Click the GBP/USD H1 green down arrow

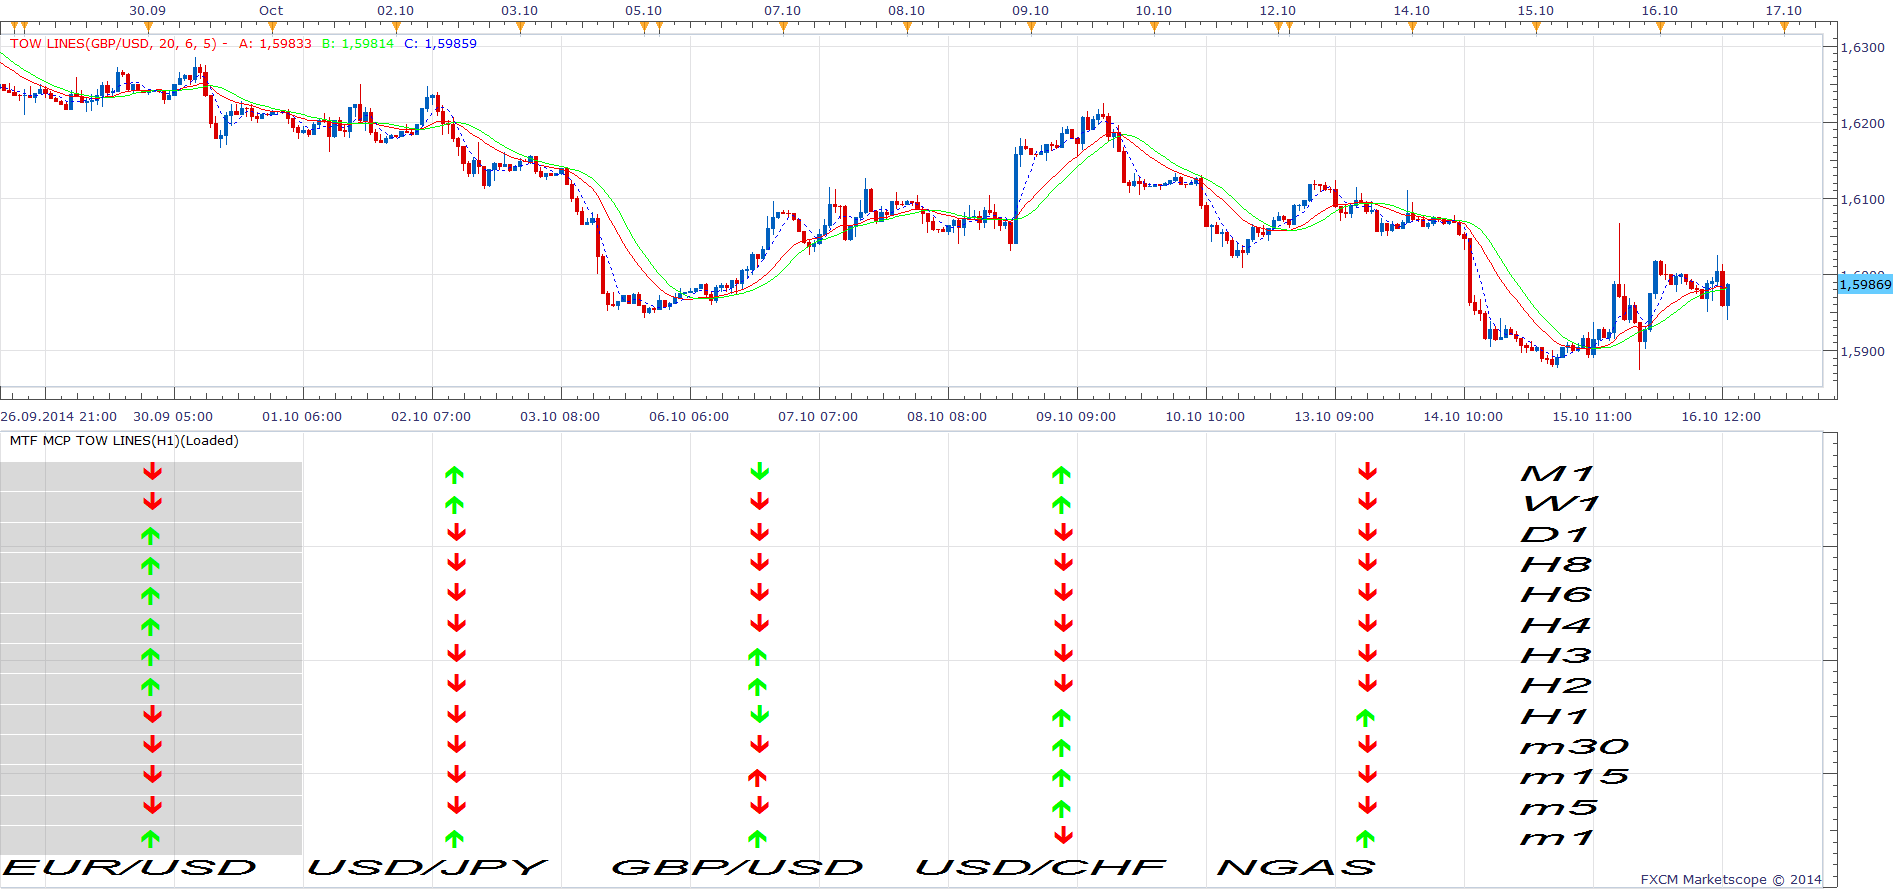(x=760, y=714)
